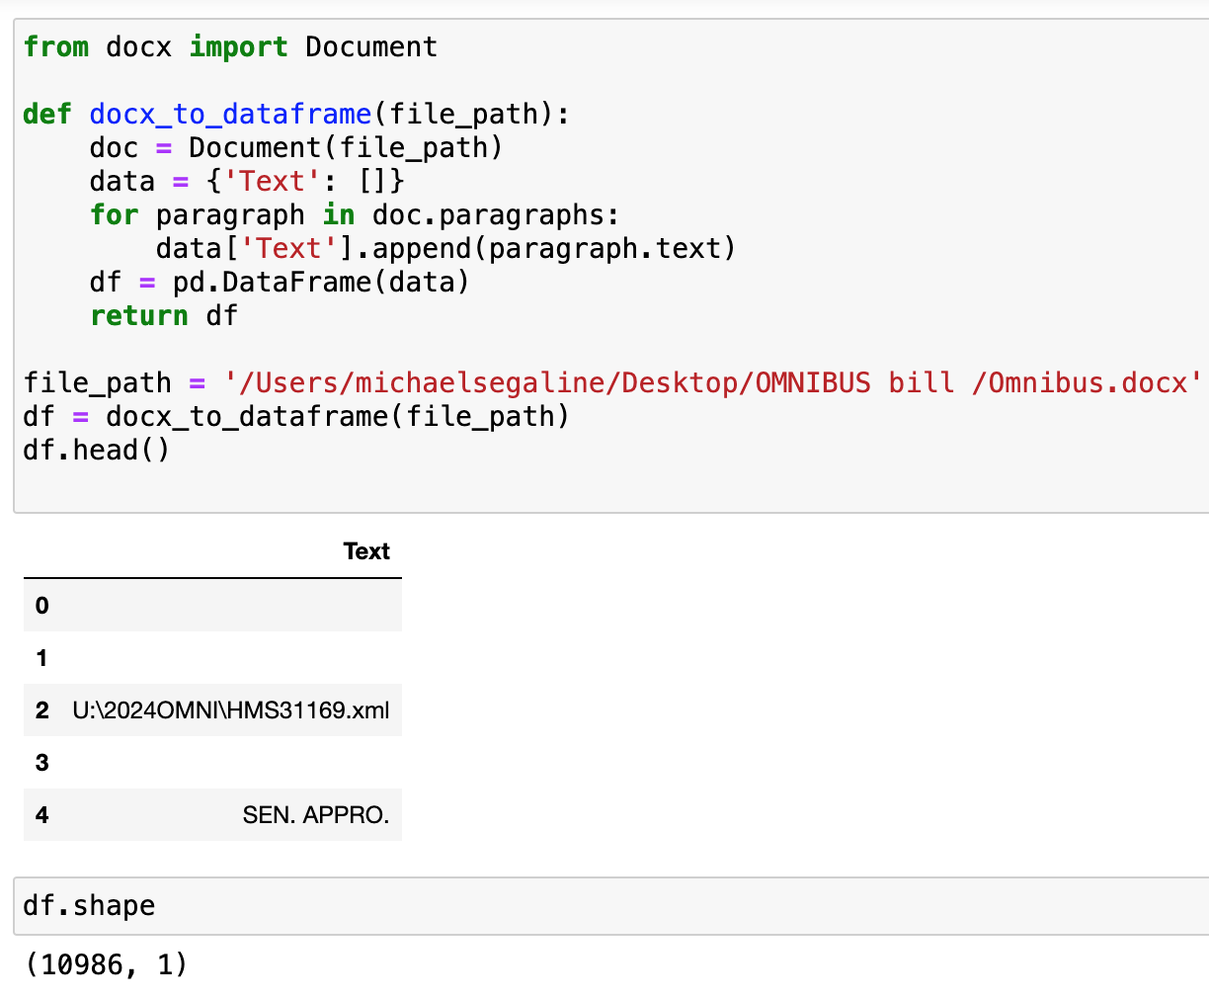Click row index 4 in the dataframe output
1209x1000 pixels.
coord(41,815)
